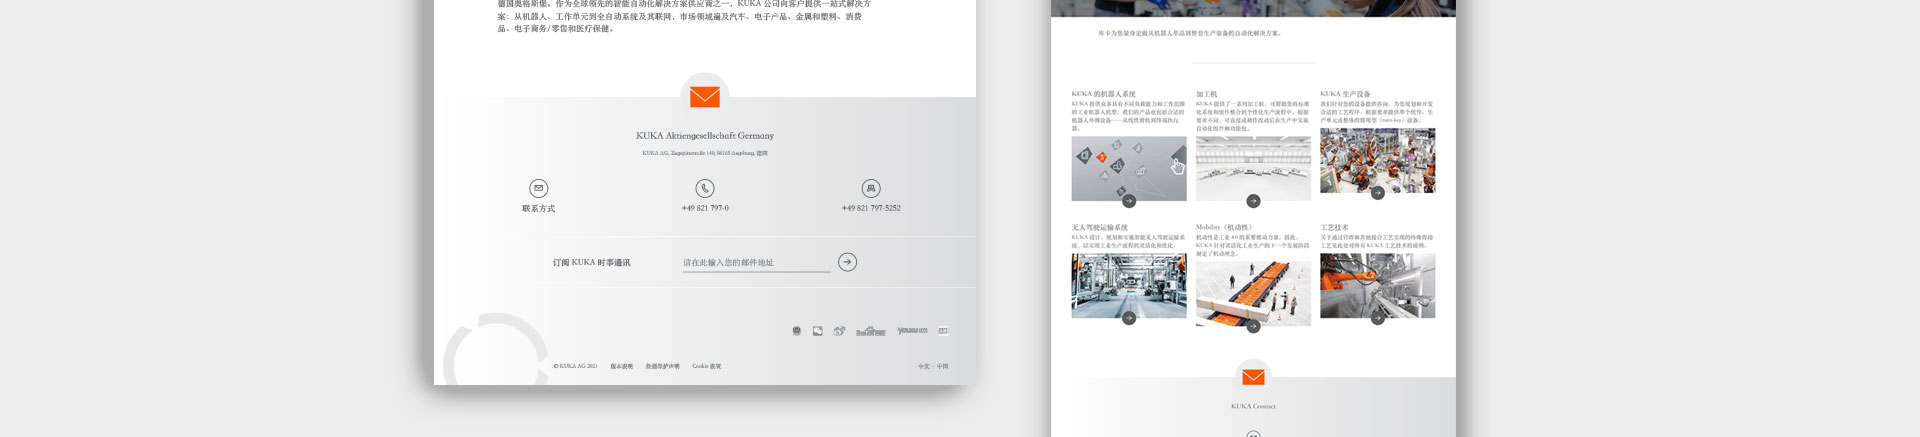Open the 工艺技术 thumbnail image

coord(1377,284)
